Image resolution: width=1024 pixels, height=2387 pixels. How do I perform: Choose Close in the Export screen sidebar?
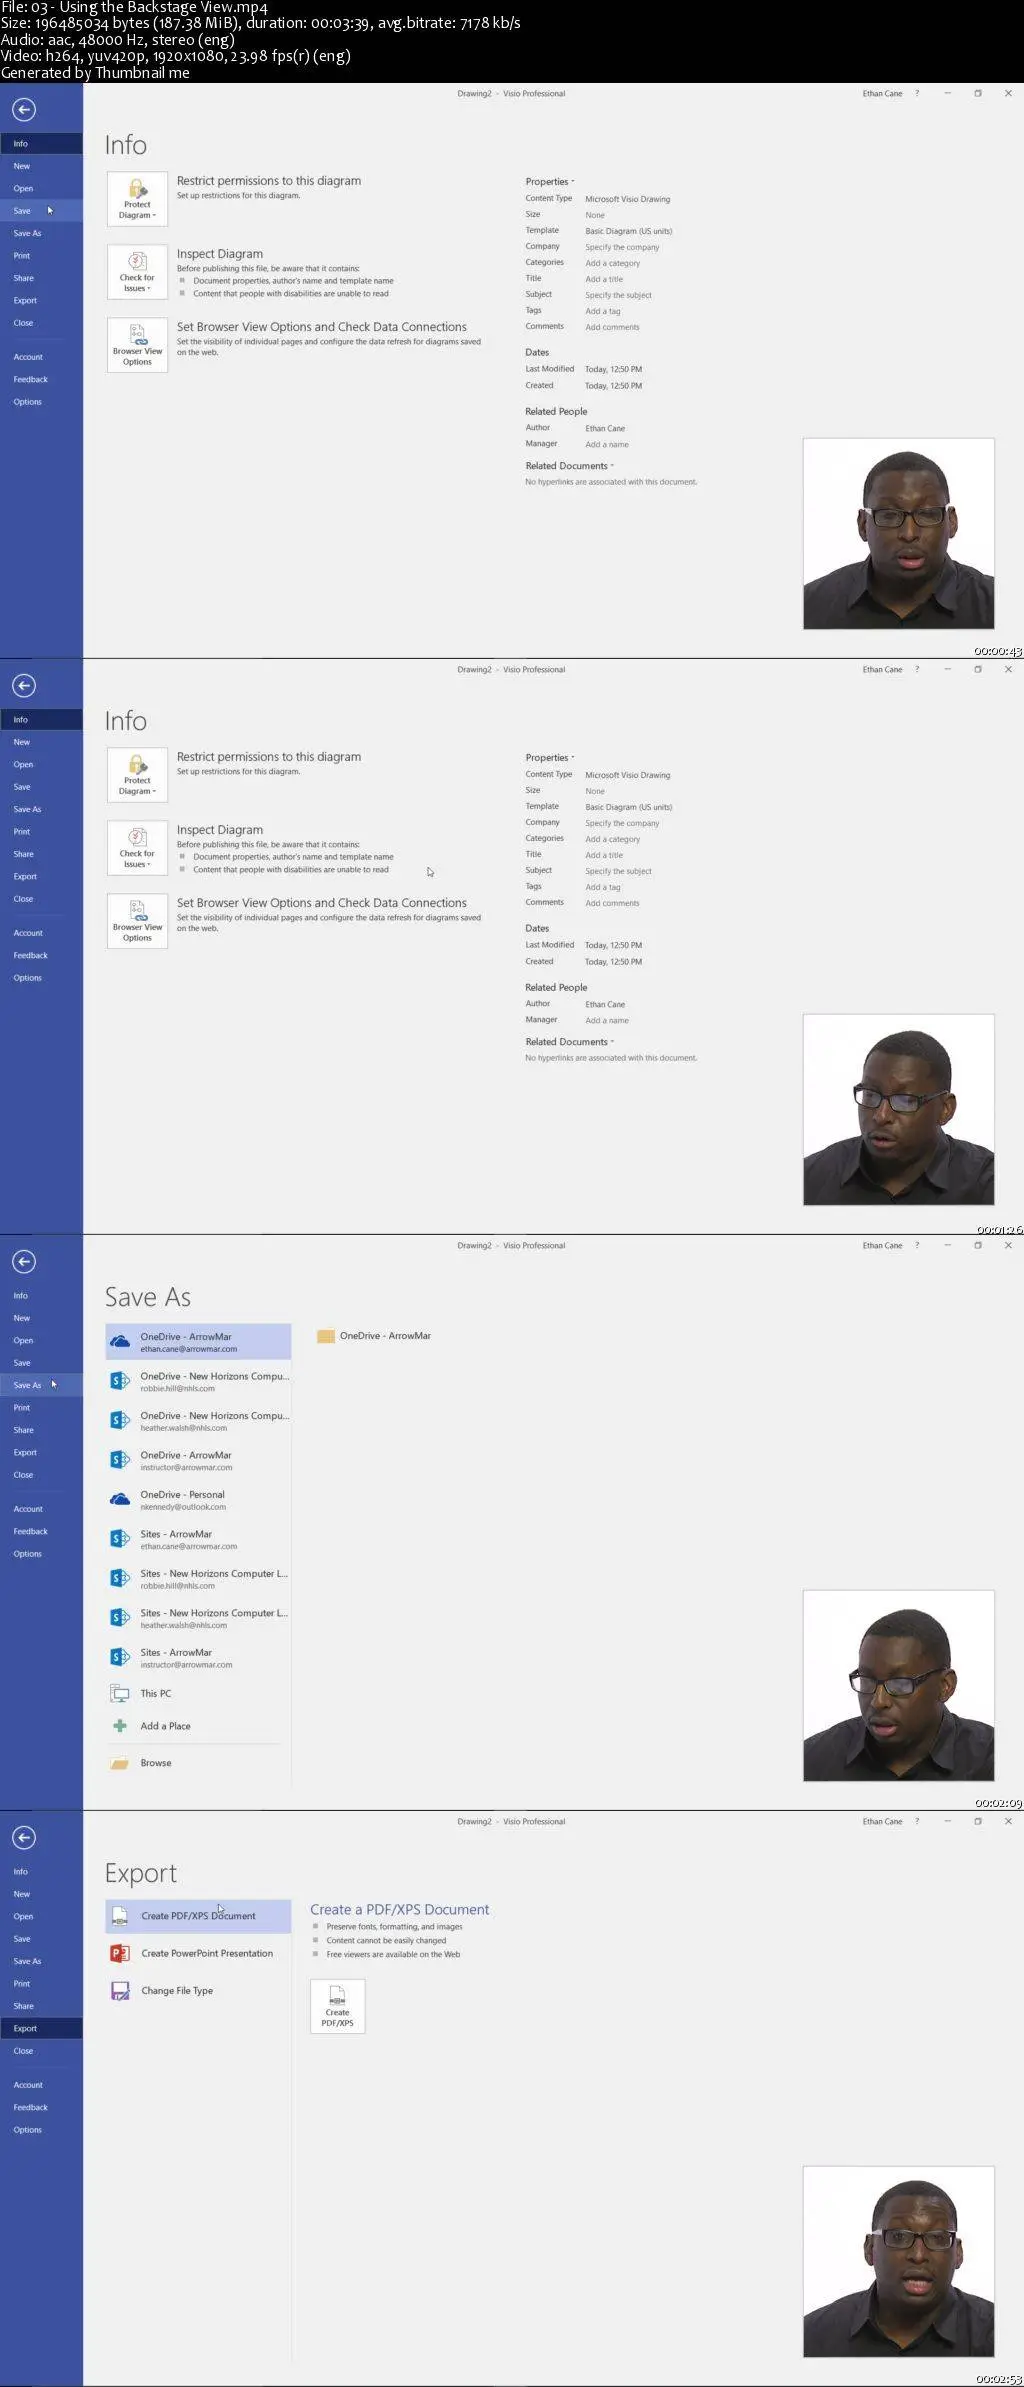point(41,2051)
